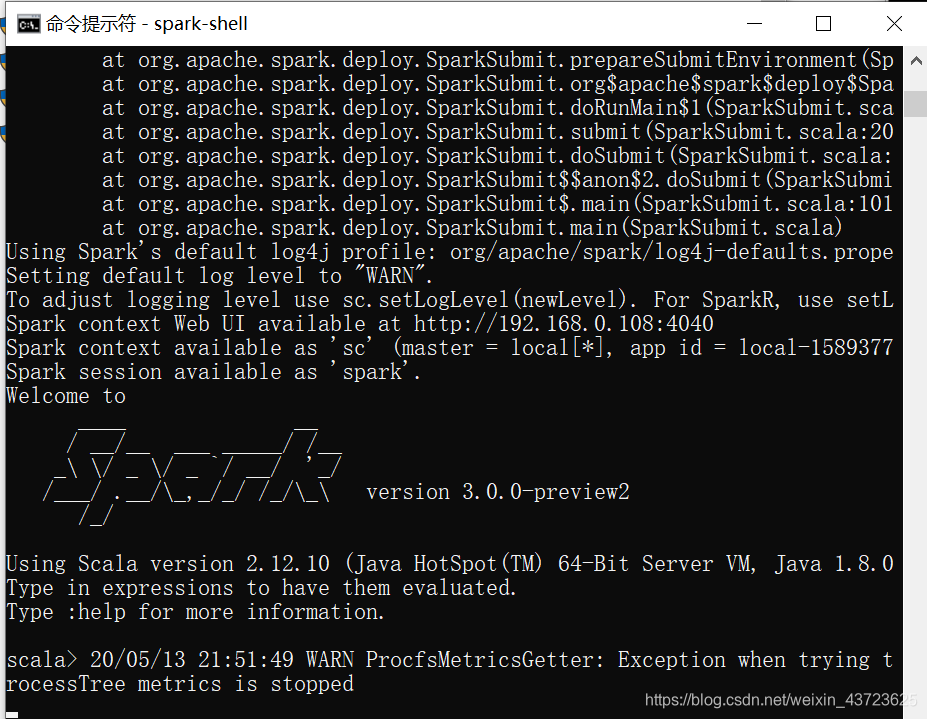Open the command prompt window system menu icon
The image size is (927, 719).
click(x=28, y=24)
